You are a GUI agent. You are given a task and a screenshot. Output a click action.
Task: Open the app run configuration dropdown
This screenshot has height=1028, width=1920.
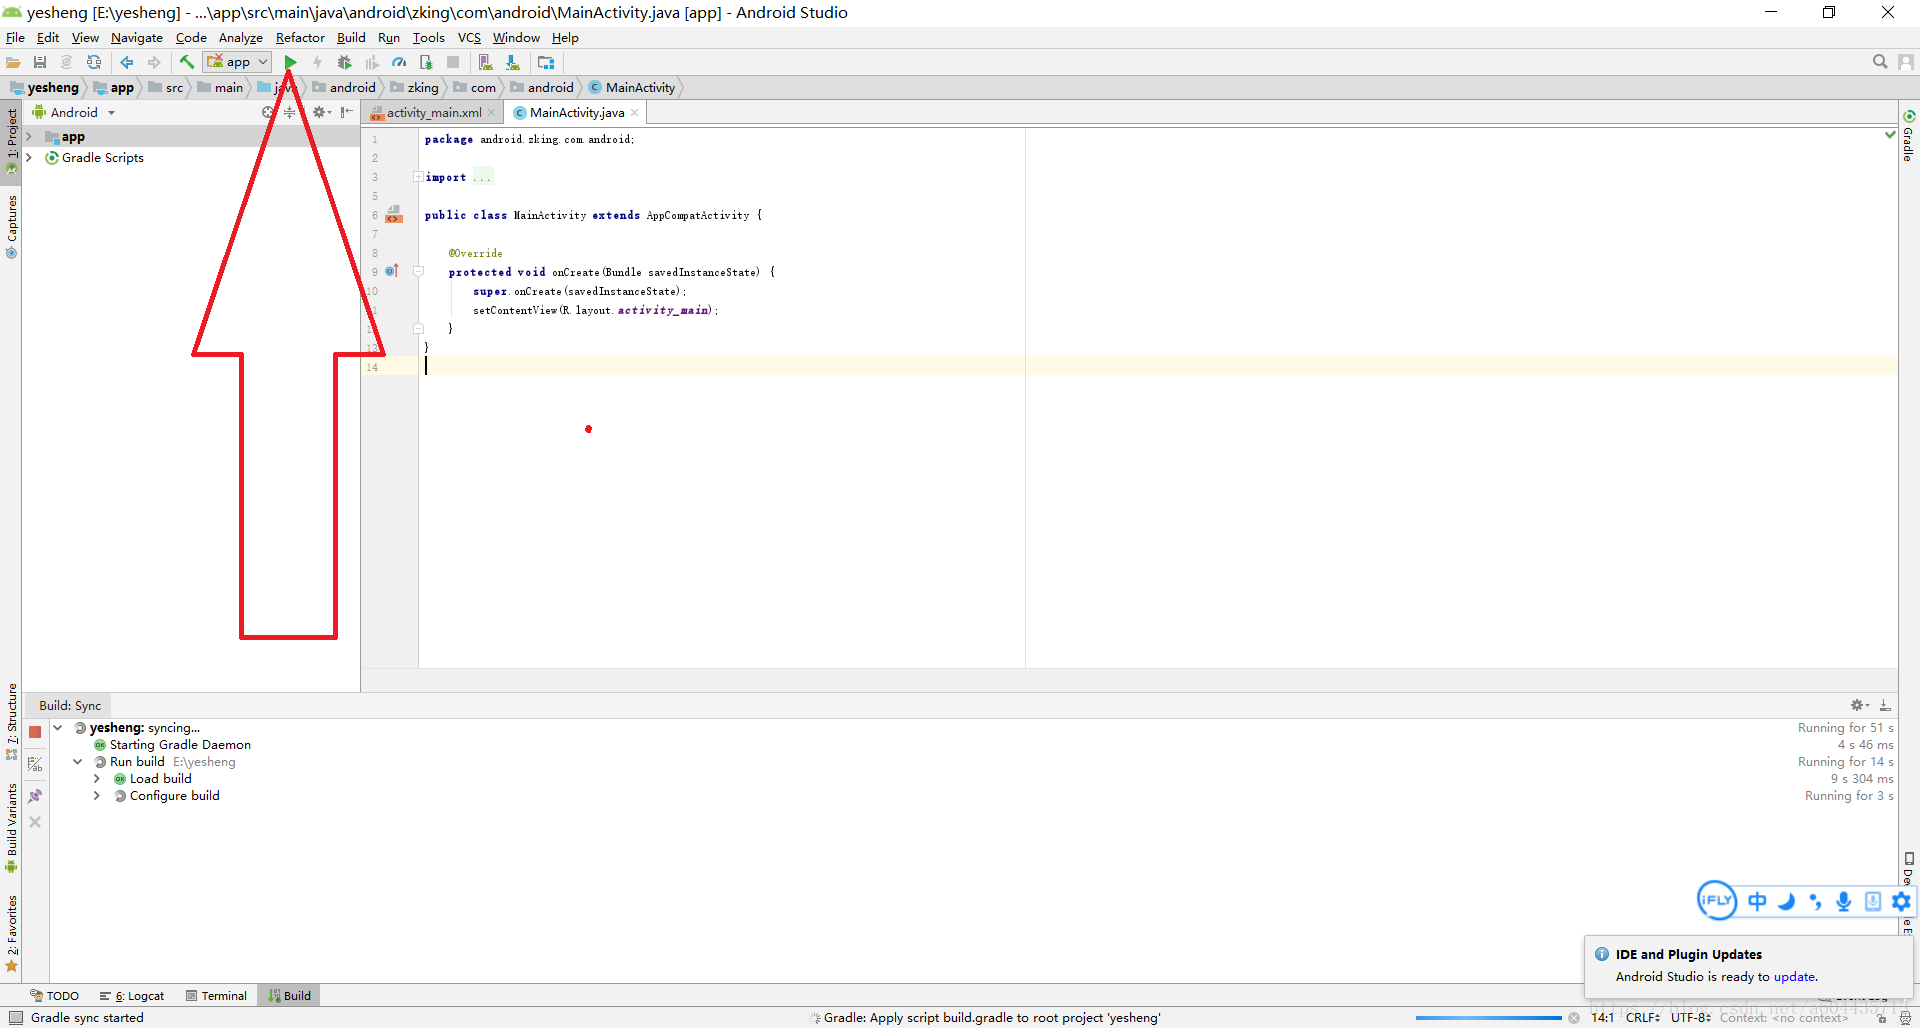point(238,62)
